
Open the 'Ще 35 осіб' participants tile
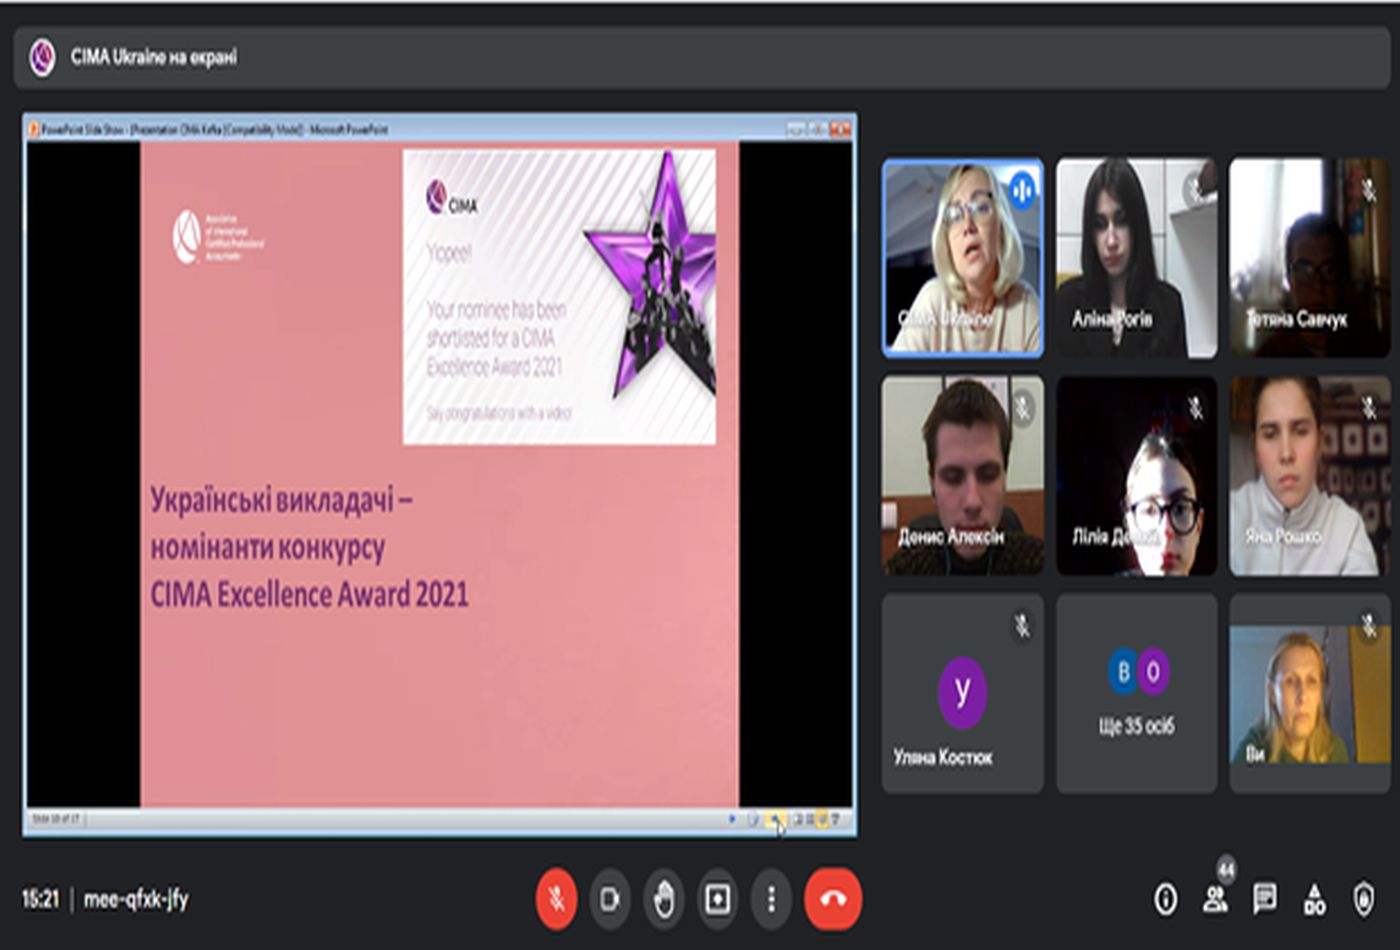coord(1136,693)
